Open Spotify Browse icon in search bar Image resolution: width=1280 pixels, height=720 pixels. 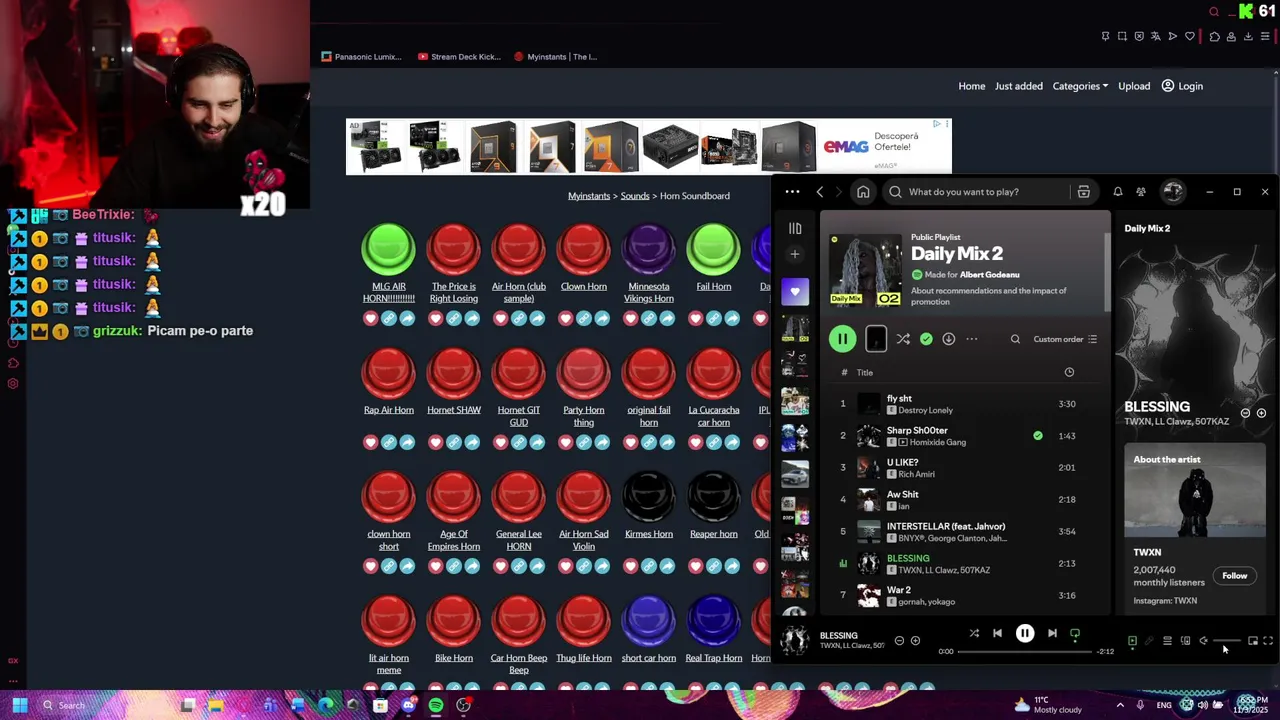(x=1083, y=192)
